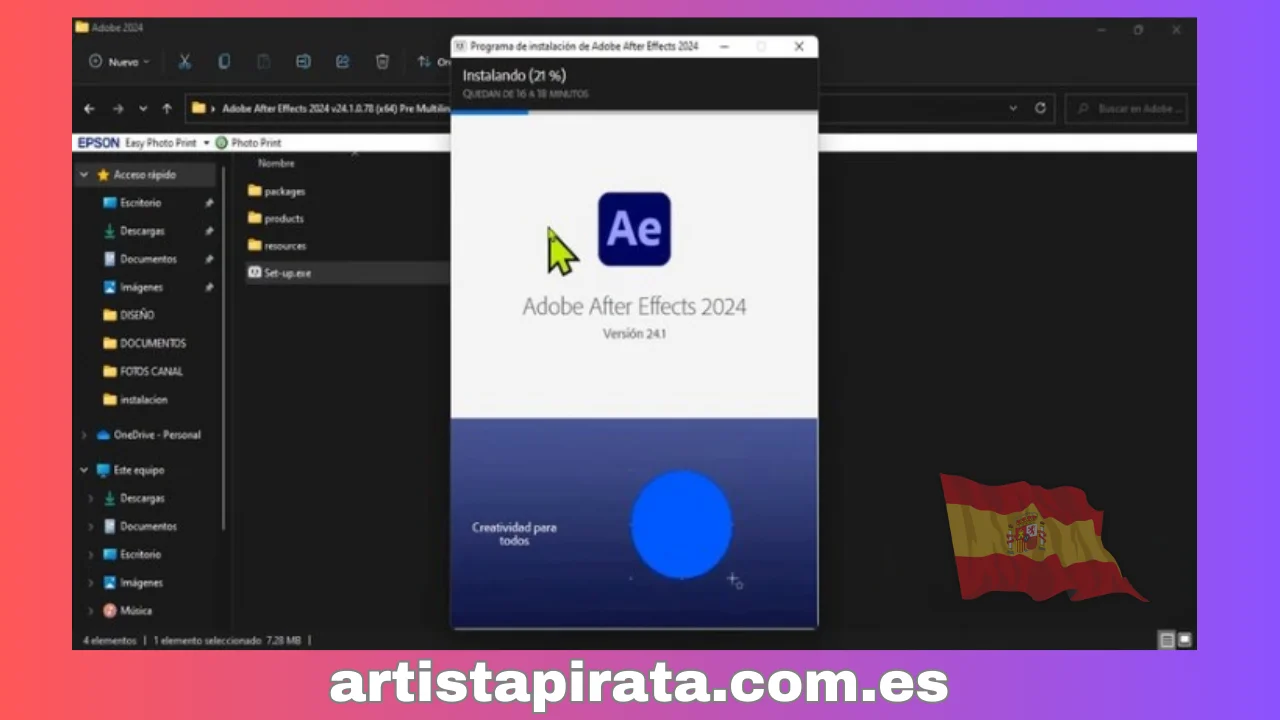Open recent locations chevron beside forward arrow
This screenshot has height=720, width=1280.
tap(143, 108)
